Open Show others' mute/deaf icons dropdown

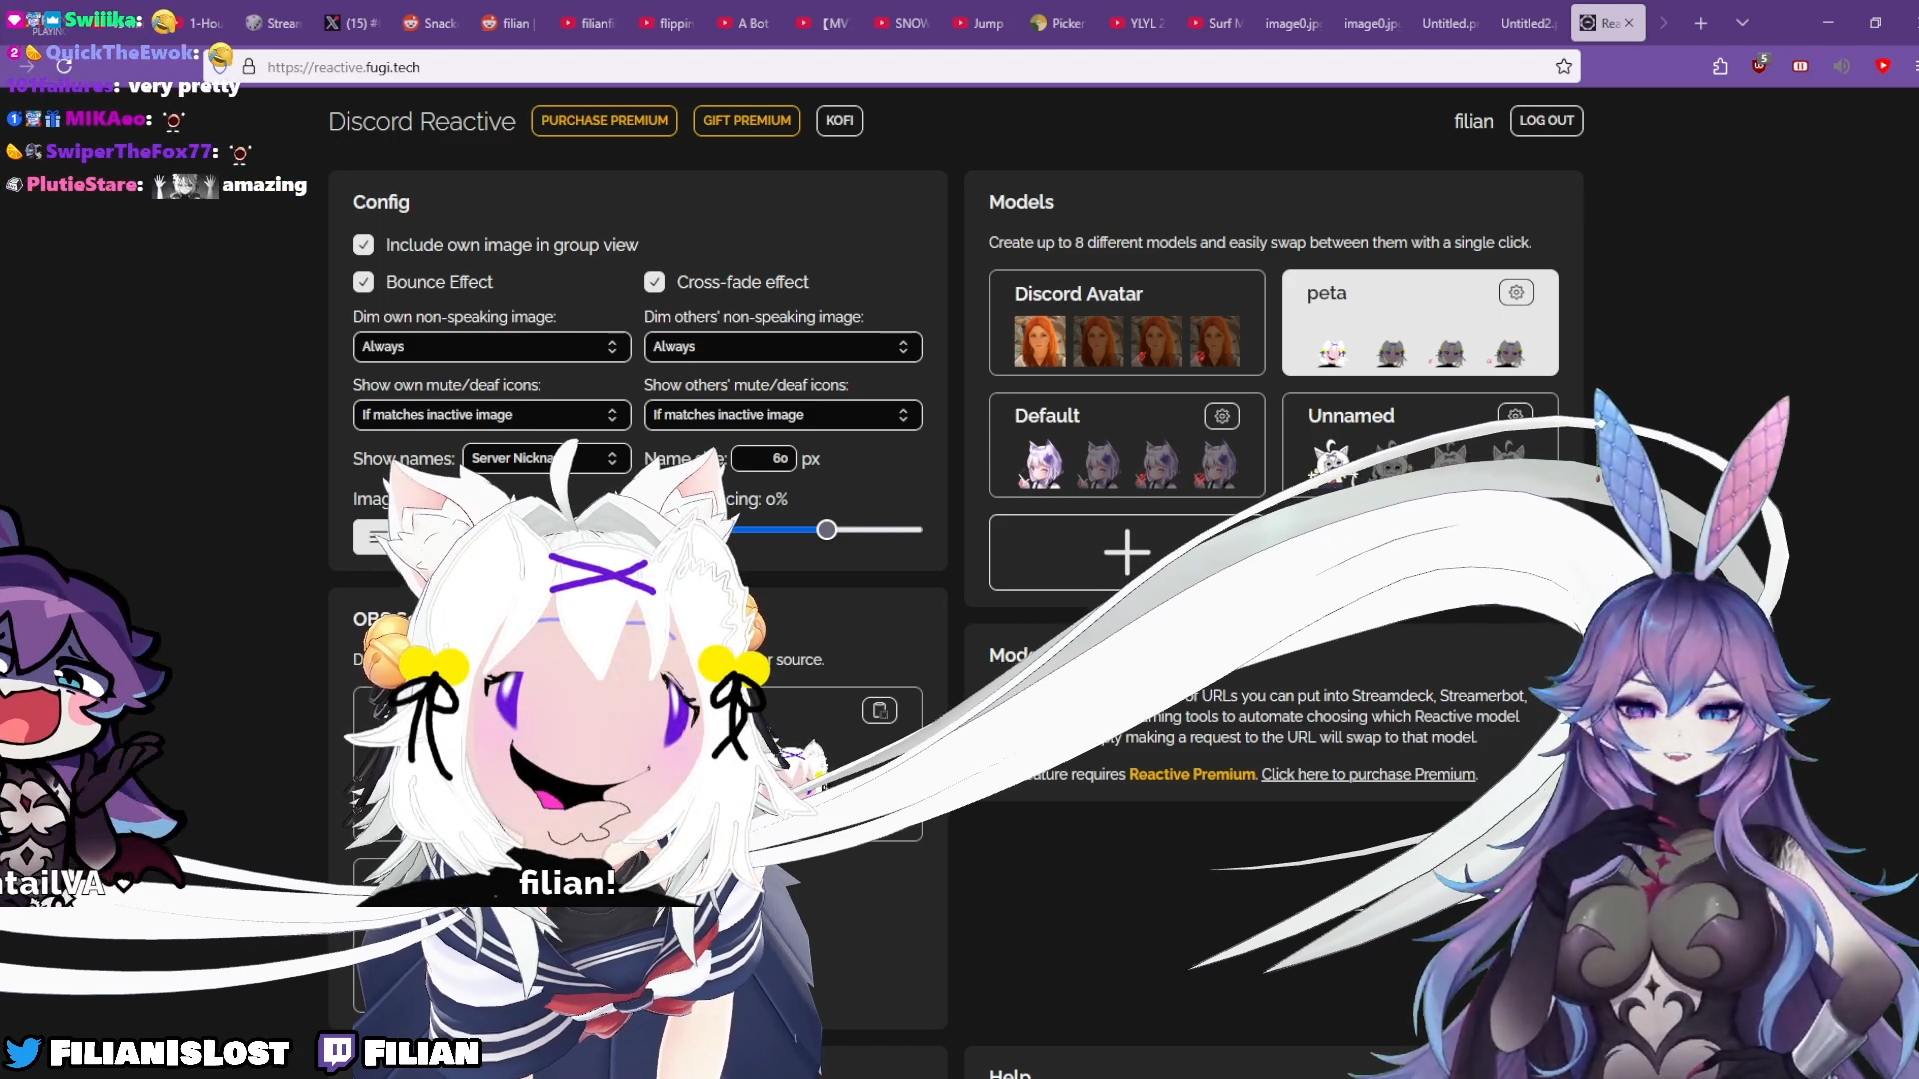point(783,415)
